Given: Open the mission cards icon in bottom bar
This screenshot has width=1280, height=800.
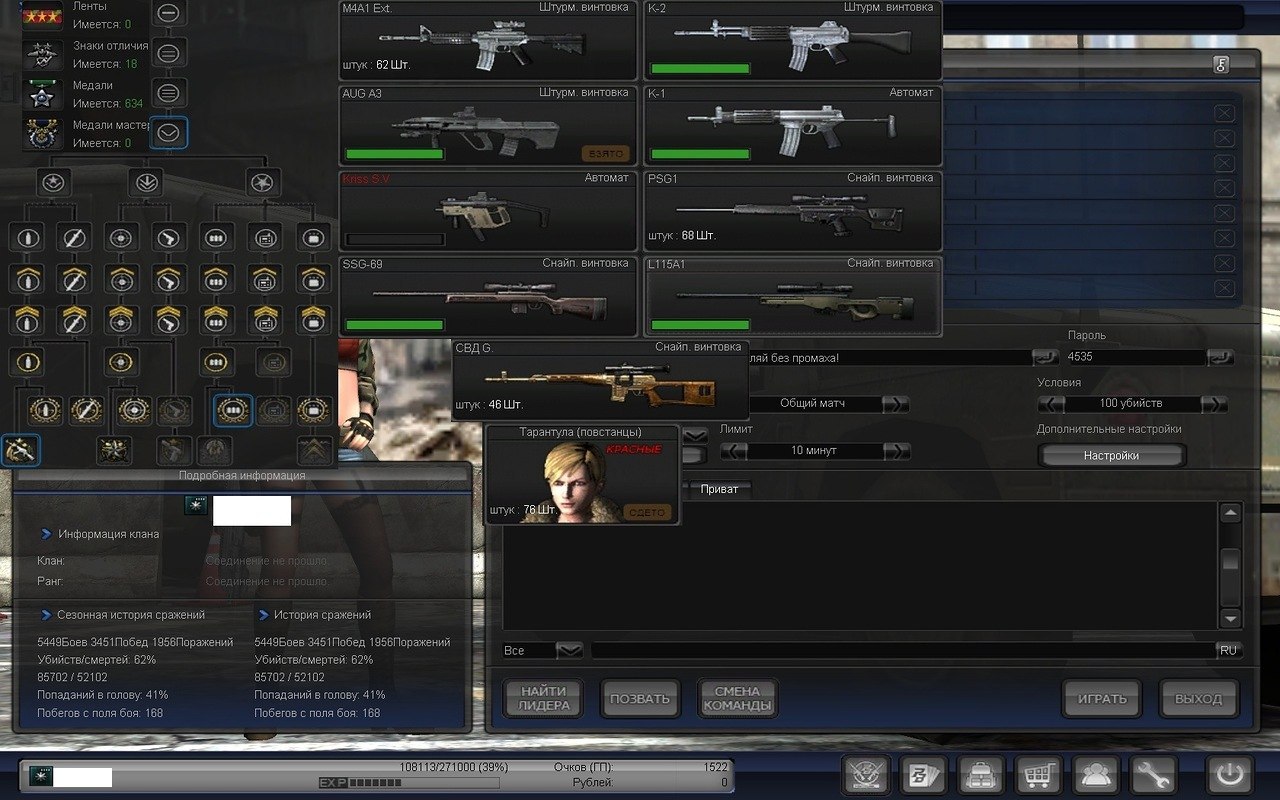Looking at the screenshot, I should click(x=925, y=775).
